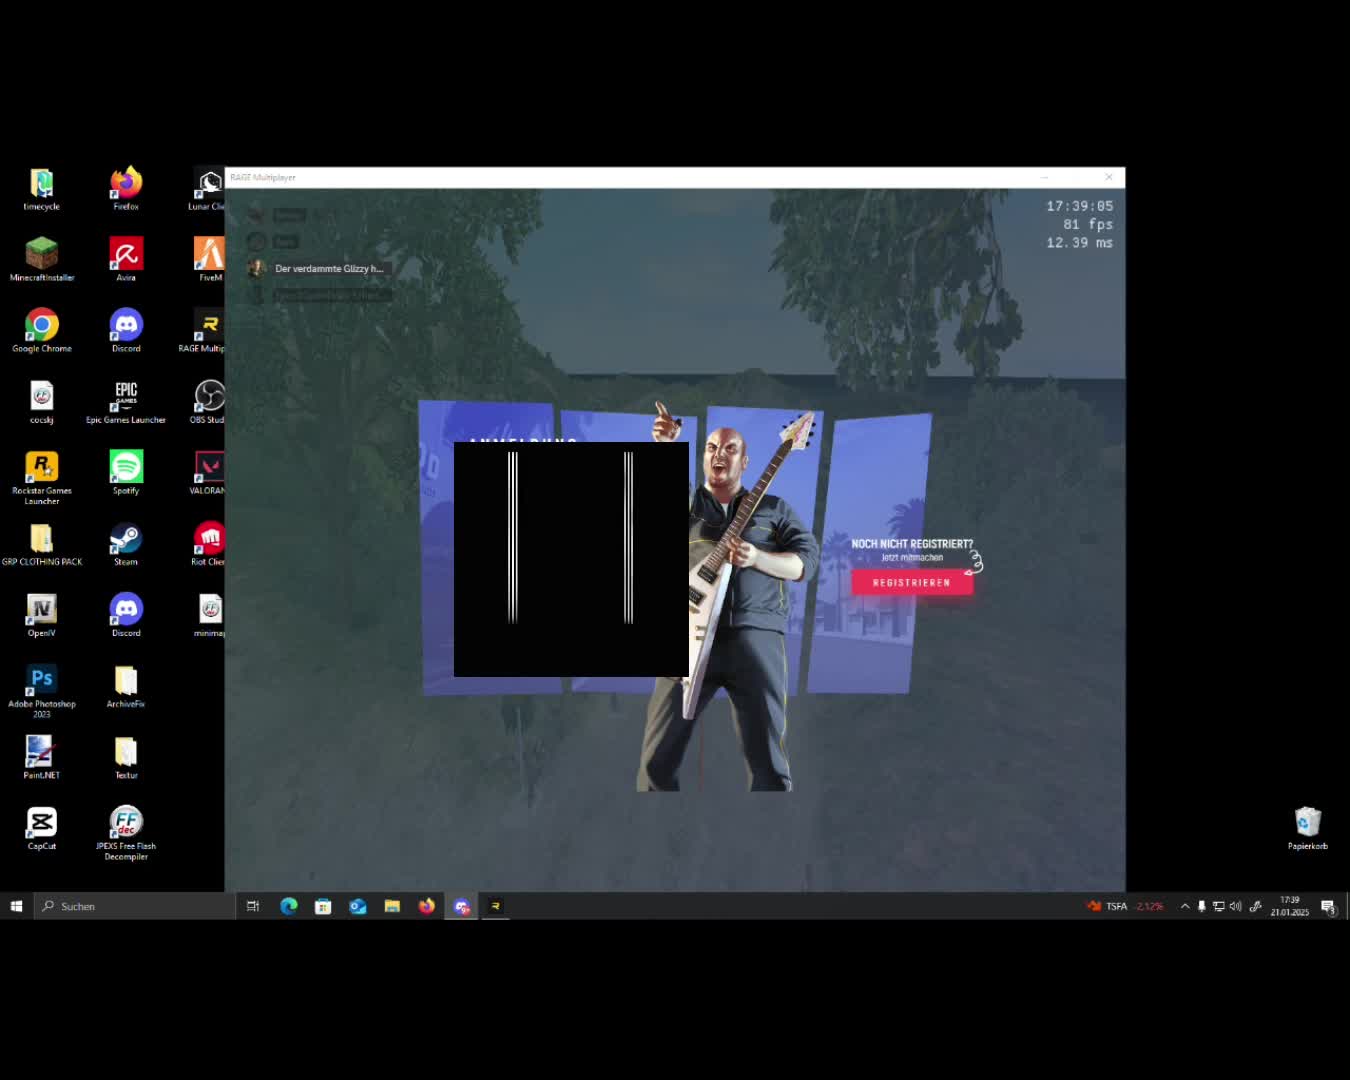Select the Avira desktop shortcut

pos(126,260)
